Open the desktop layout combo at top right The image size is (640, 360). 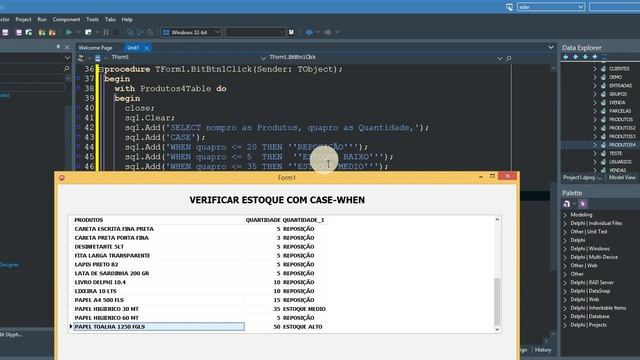coord(551,7)
